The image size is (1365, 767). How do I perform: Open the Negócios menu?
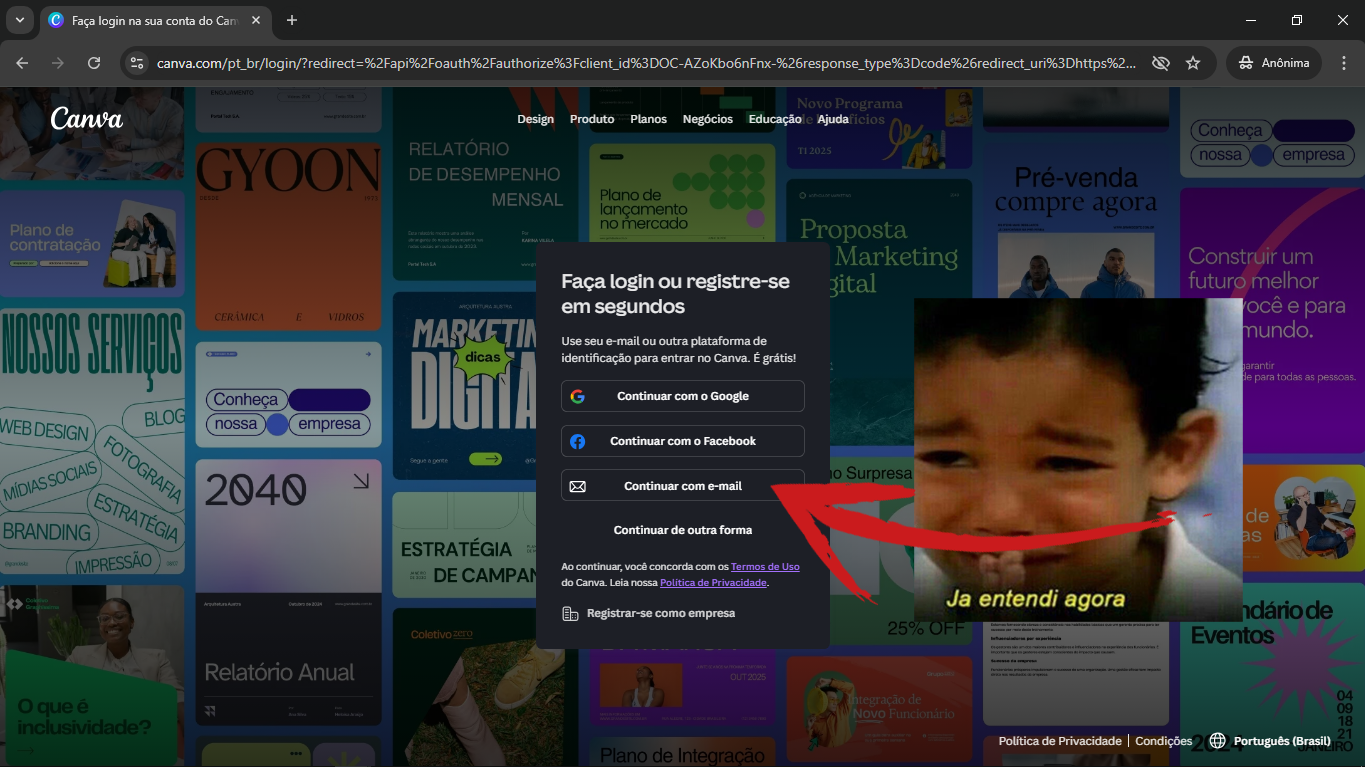708,119
